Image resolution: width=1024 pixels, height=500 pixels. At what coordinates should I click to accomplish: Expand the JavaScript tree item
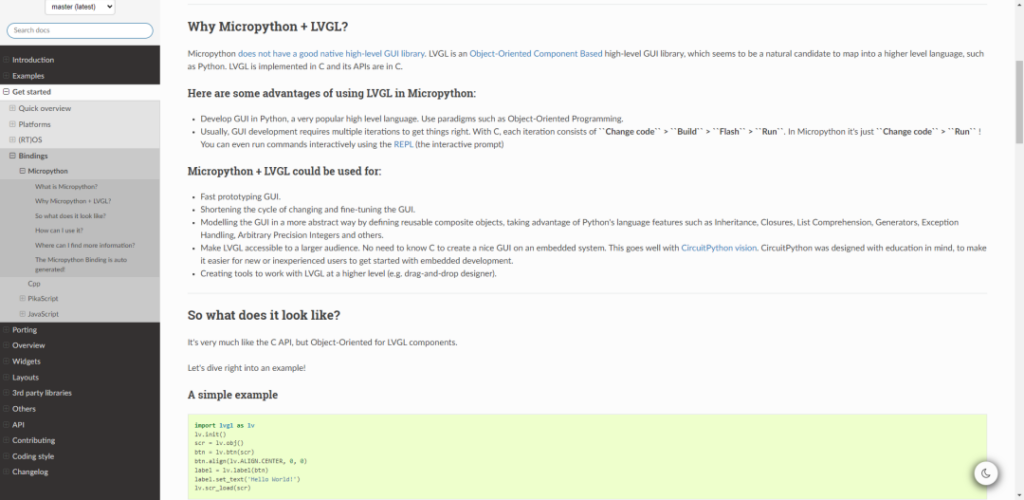(21, 314)
